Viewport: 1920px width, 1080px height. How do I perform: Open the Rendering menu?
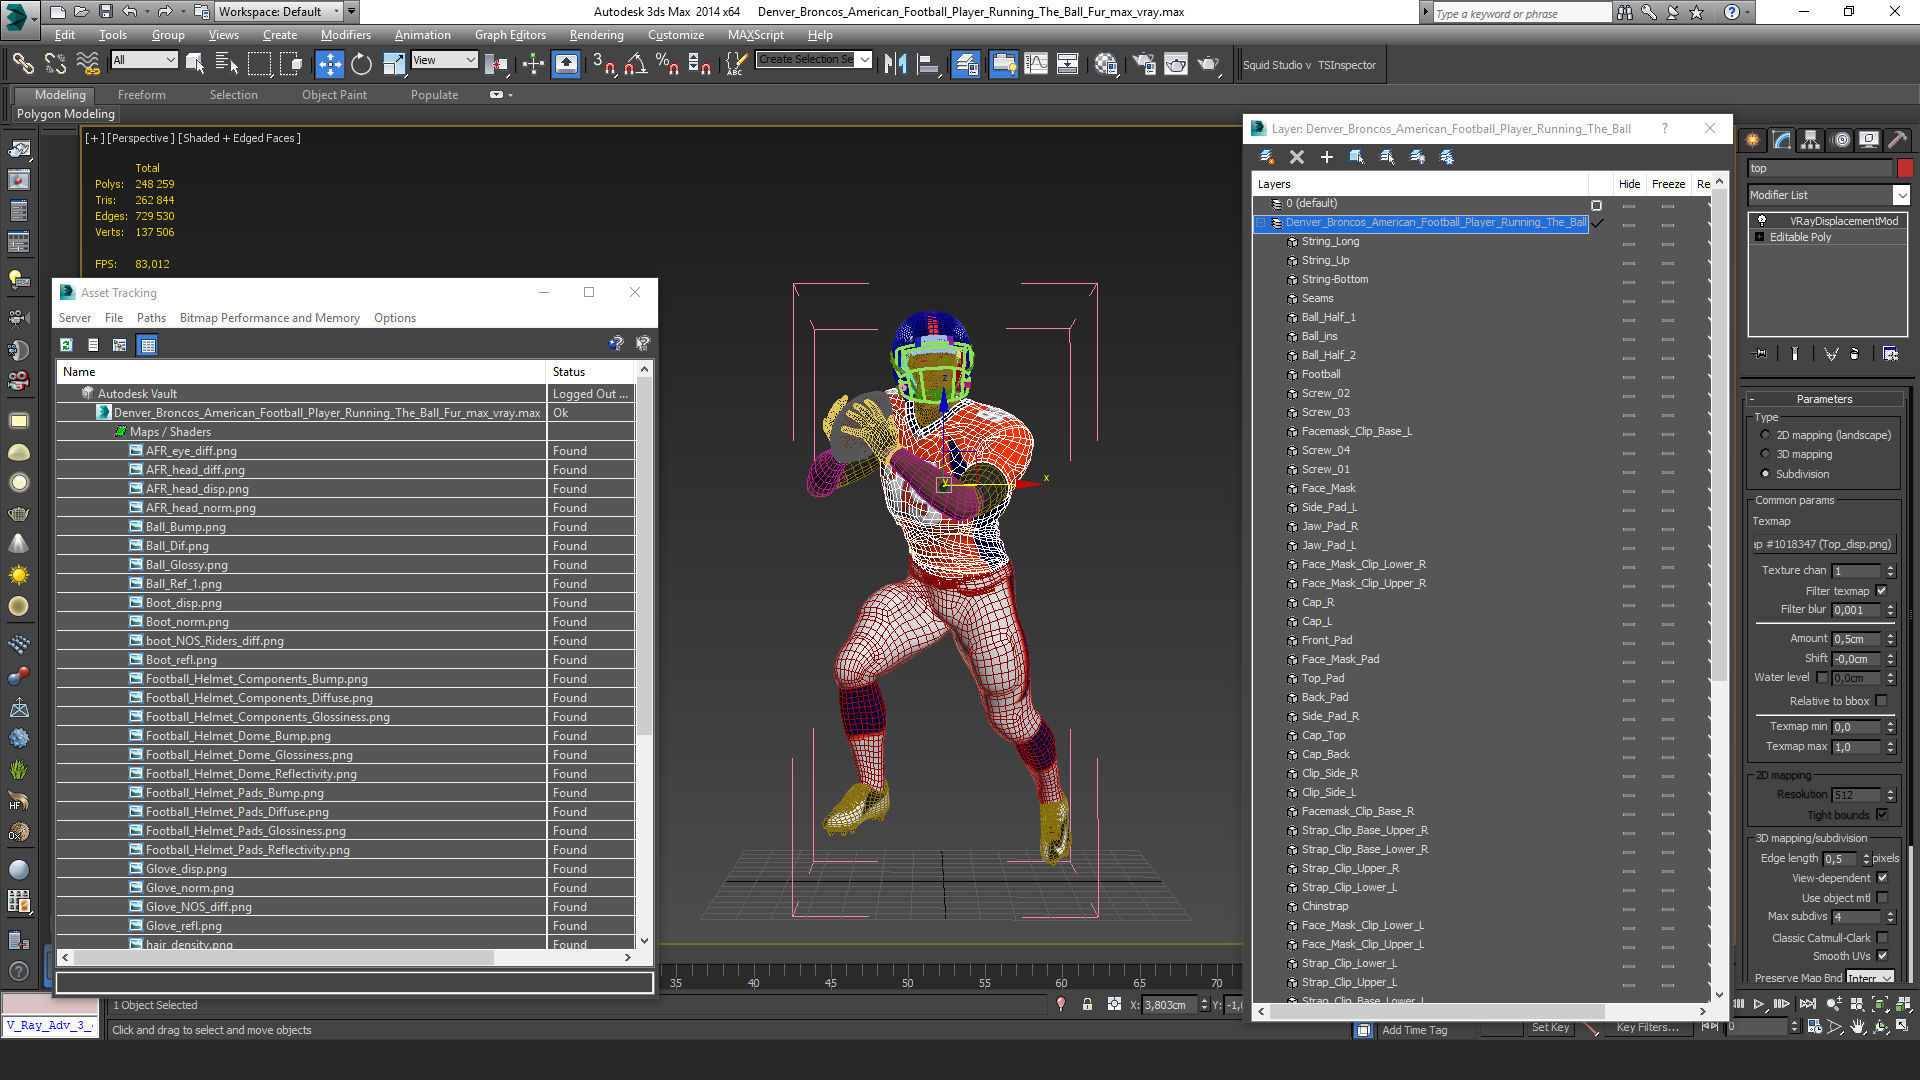(x=596, y=35)
